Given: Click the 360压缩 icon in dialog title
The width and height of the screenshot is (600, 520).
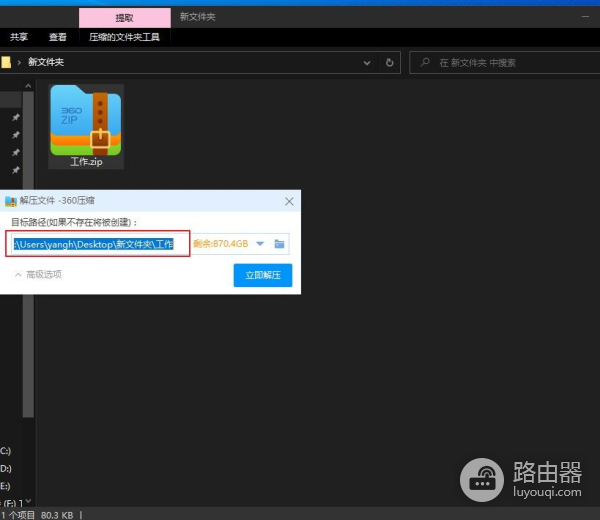Looking at the screenshot, I should tap(11, 201).
